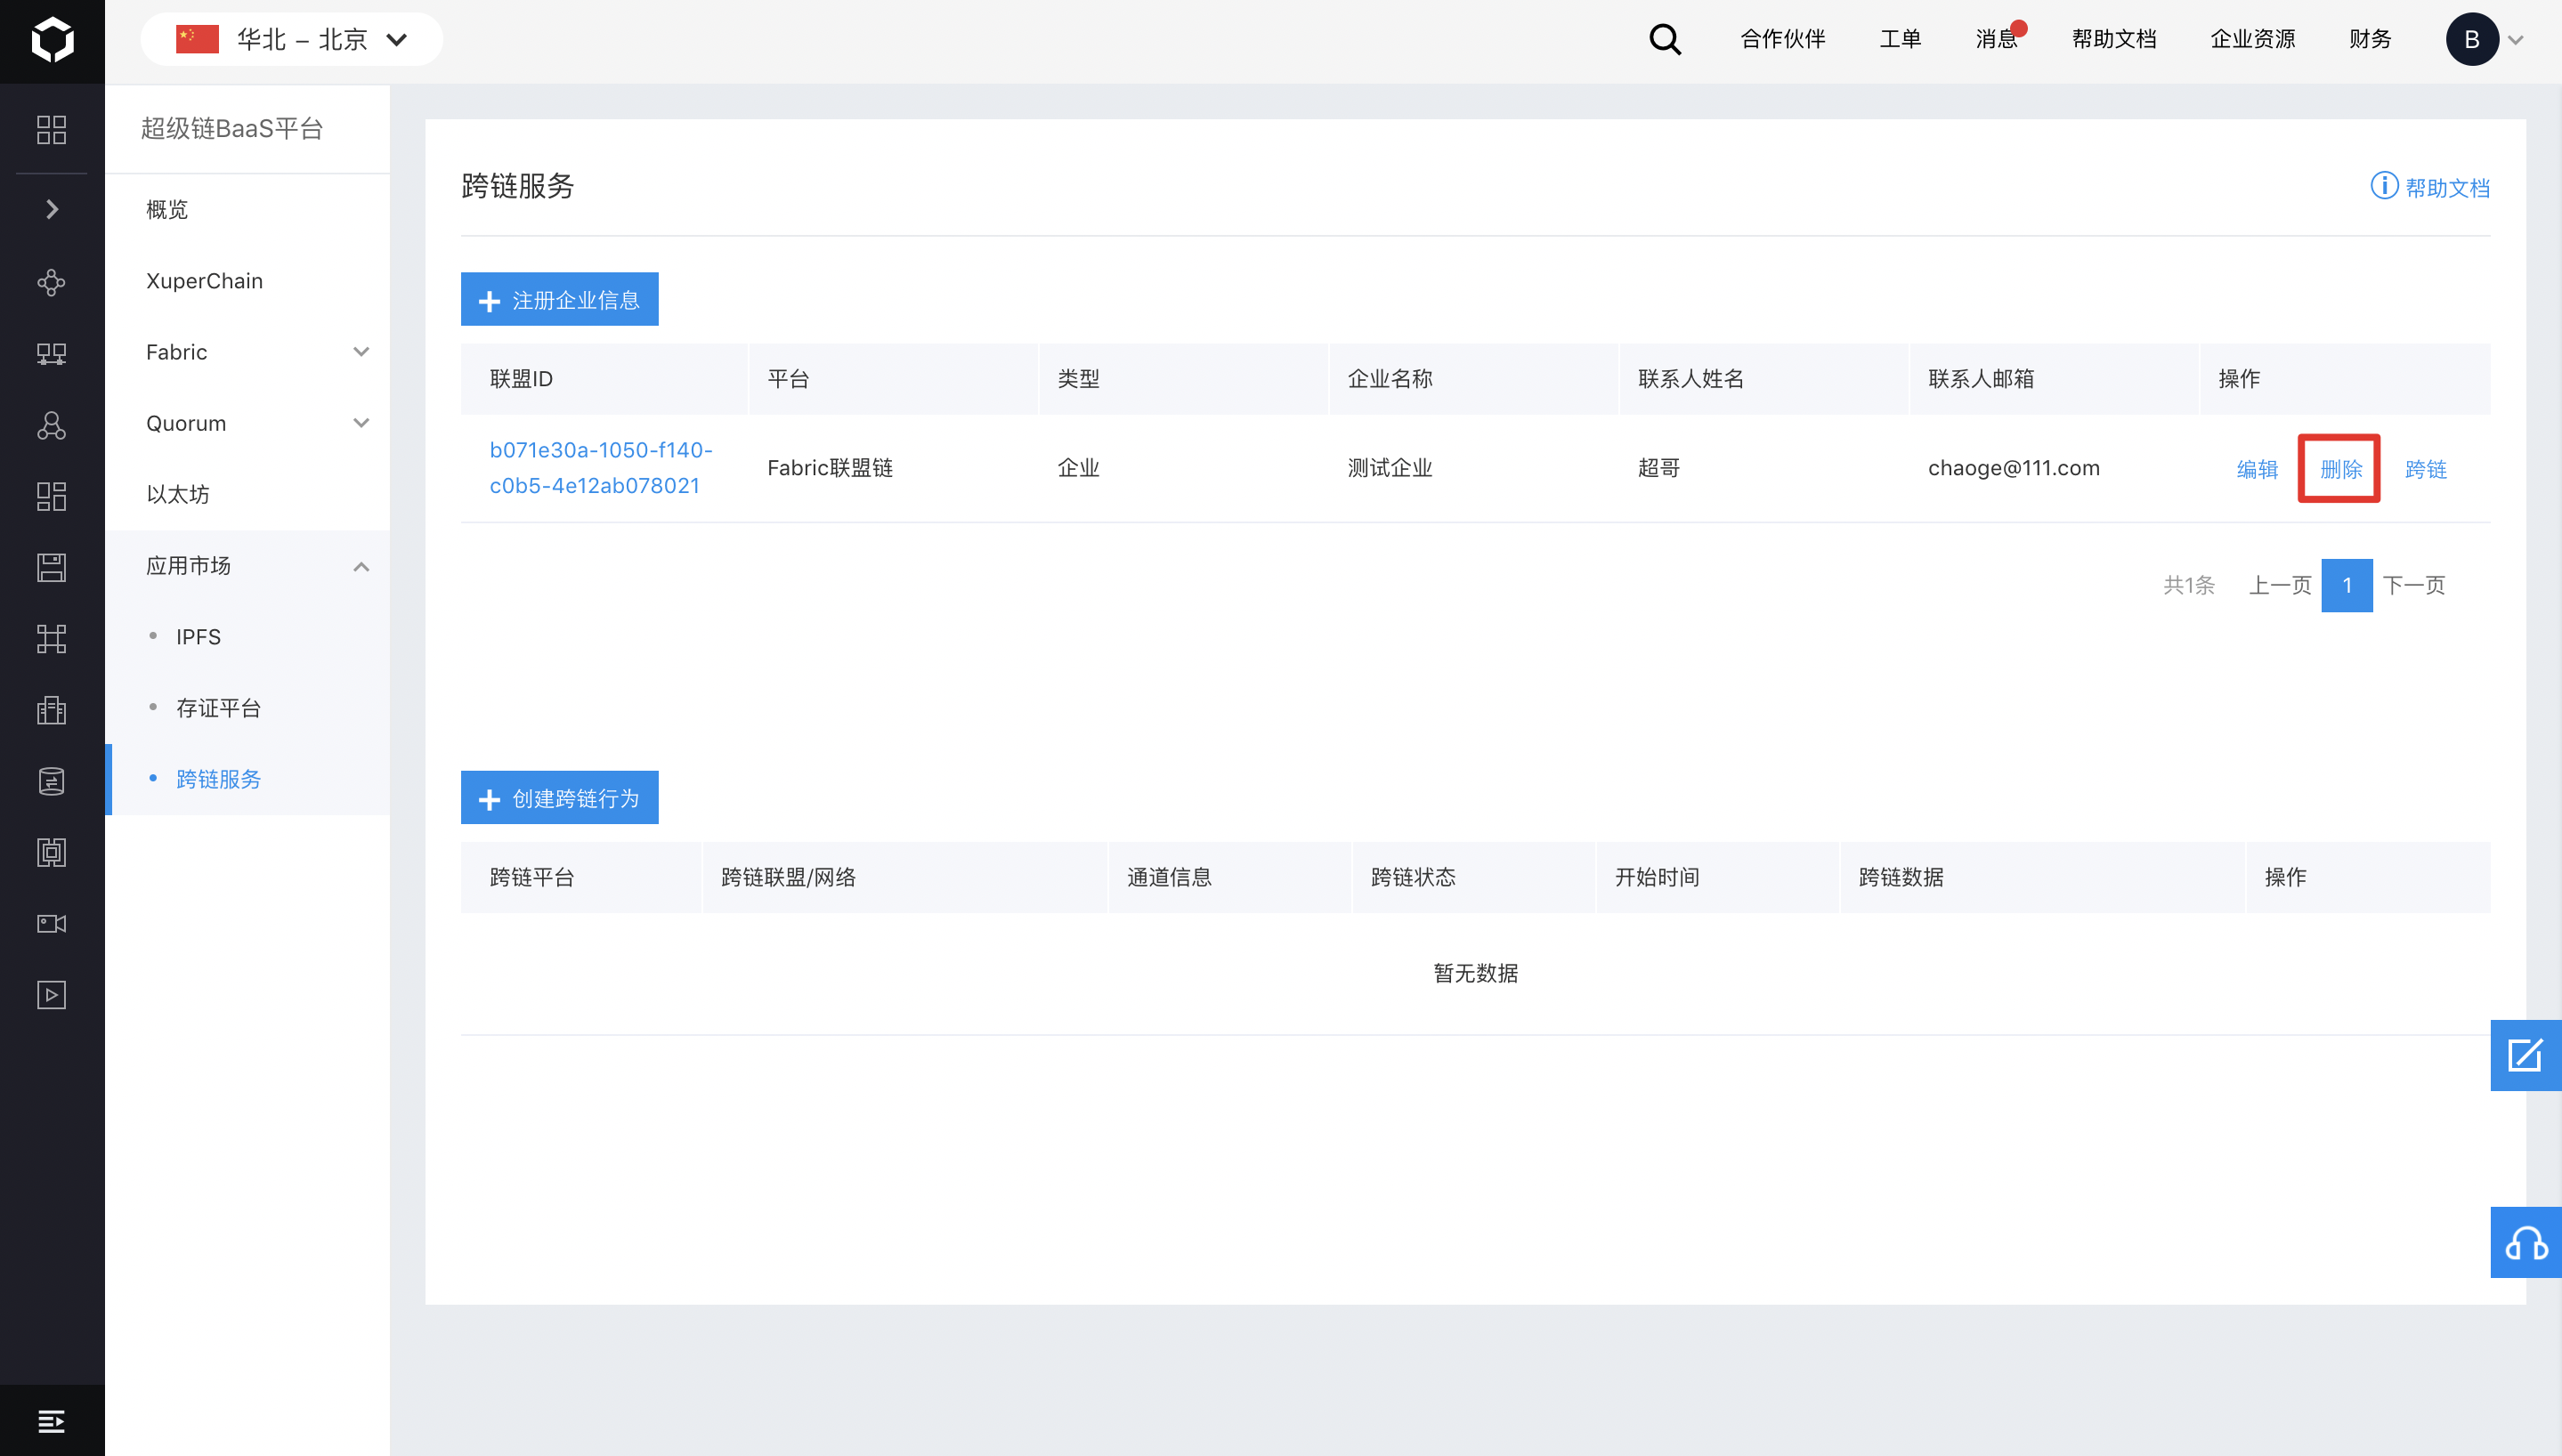Open the buildings enterprise sidebar icon
The height and width of the screenshot is (1456, 2562).
tap(52, 710)
